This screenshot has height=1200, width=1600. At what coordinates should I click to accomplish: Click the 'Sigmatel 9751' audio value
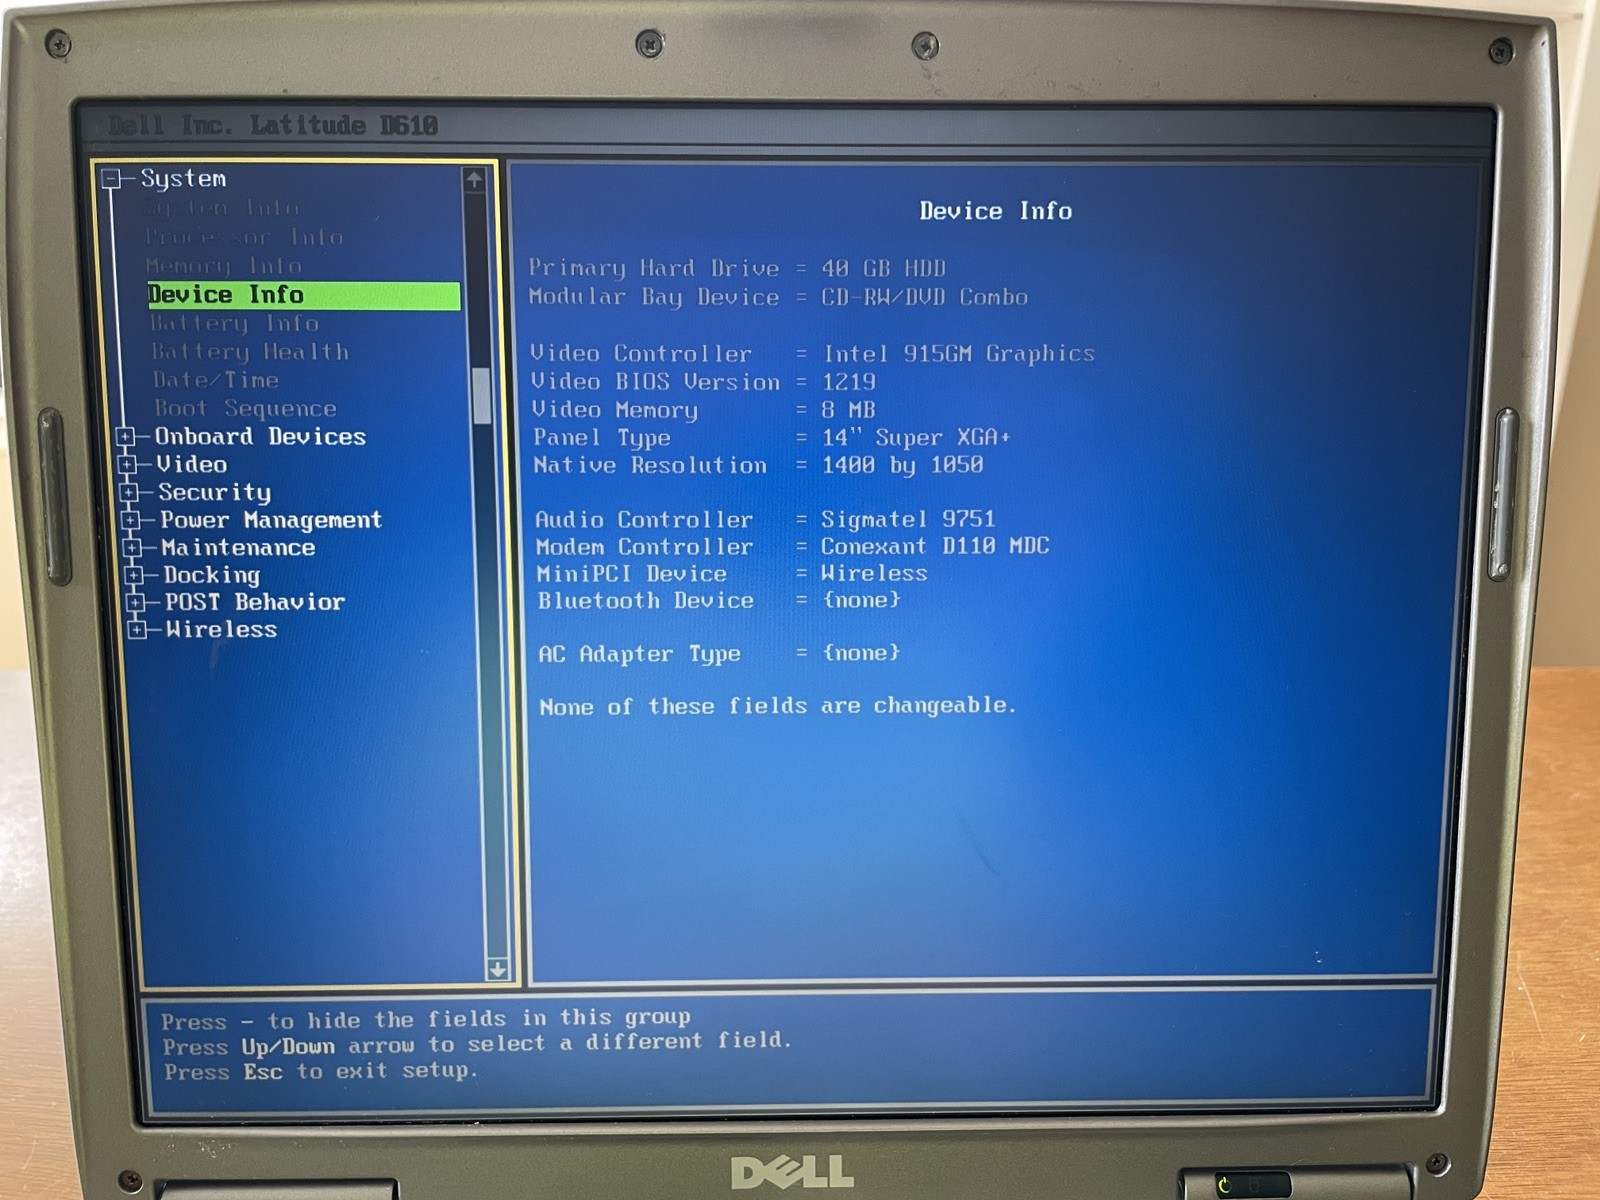(908, 519)
